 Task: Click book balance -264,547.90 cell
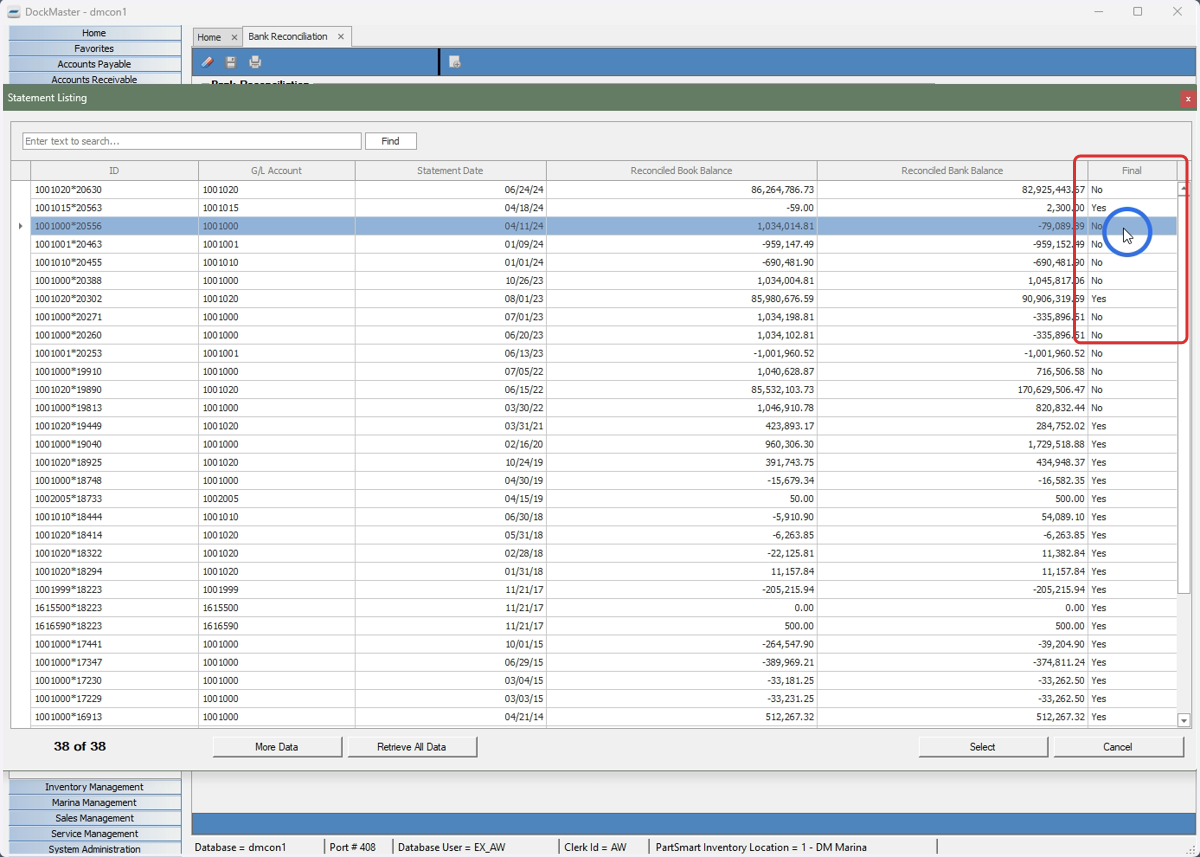tap(681, 644)
